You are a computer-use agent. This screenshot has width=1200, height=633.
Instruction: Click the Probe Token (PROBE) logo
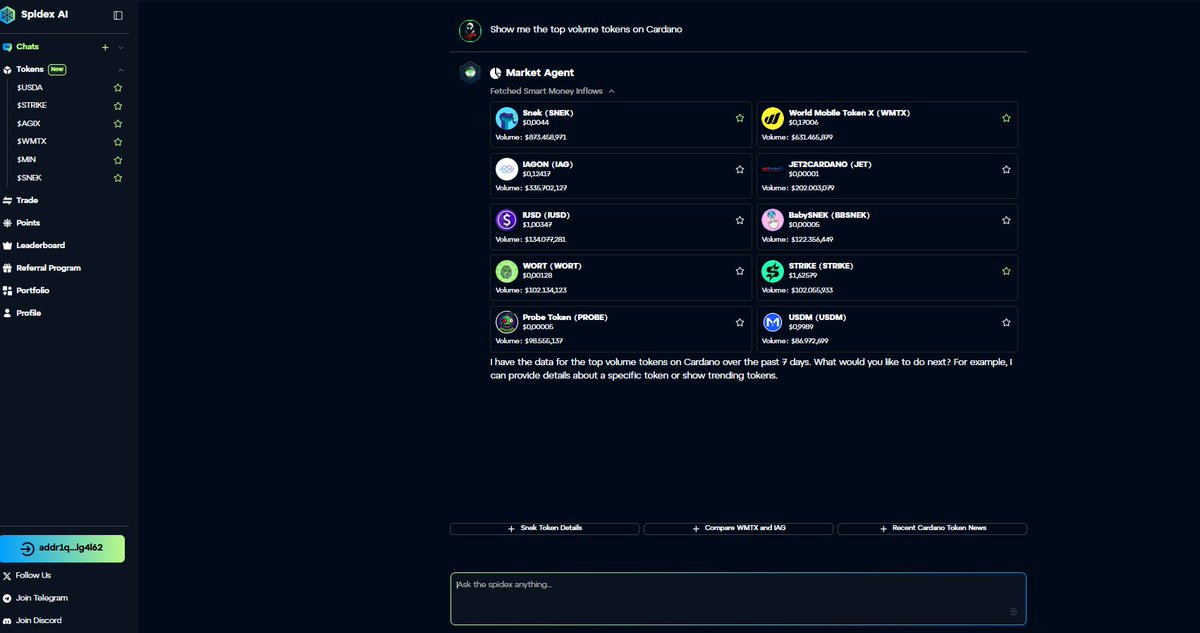(x=507, y=322)
